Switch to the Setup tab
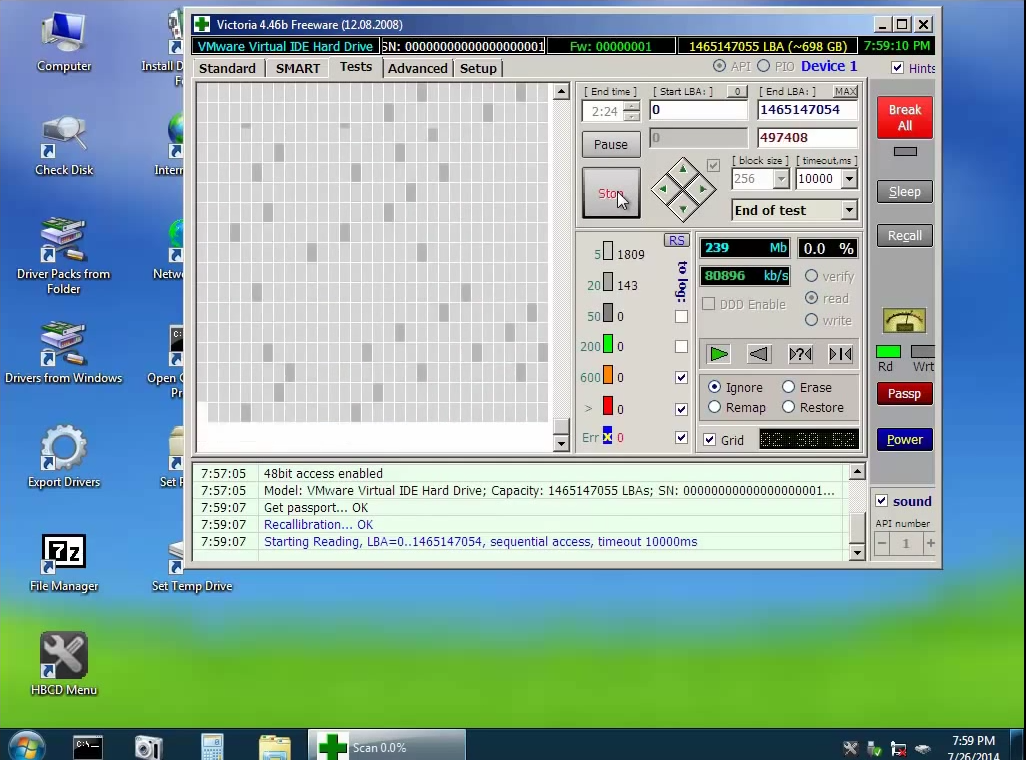The height and width of the screenshot is (760, 1026). point(478,68)
